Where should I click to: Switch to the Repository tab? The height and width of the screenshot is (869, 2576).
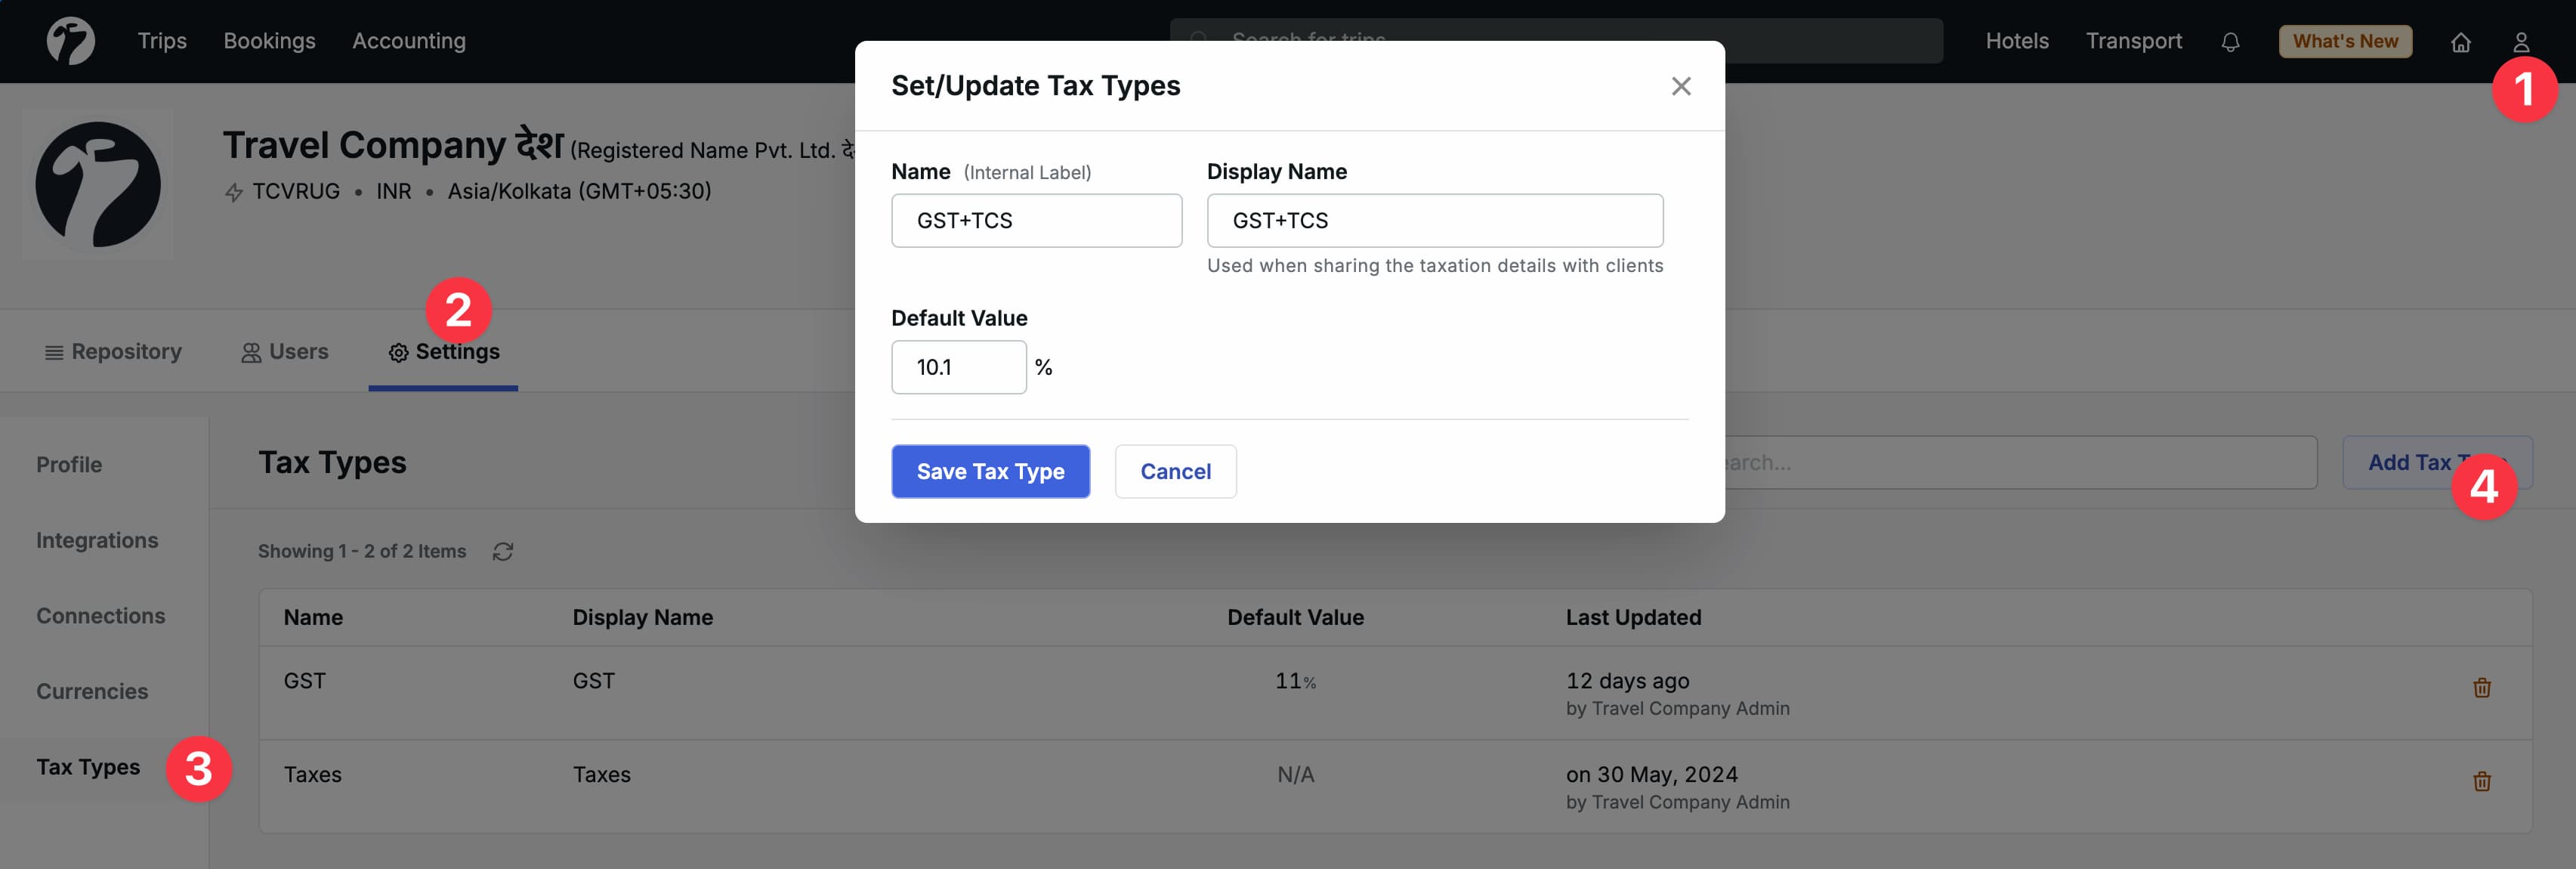113,351
